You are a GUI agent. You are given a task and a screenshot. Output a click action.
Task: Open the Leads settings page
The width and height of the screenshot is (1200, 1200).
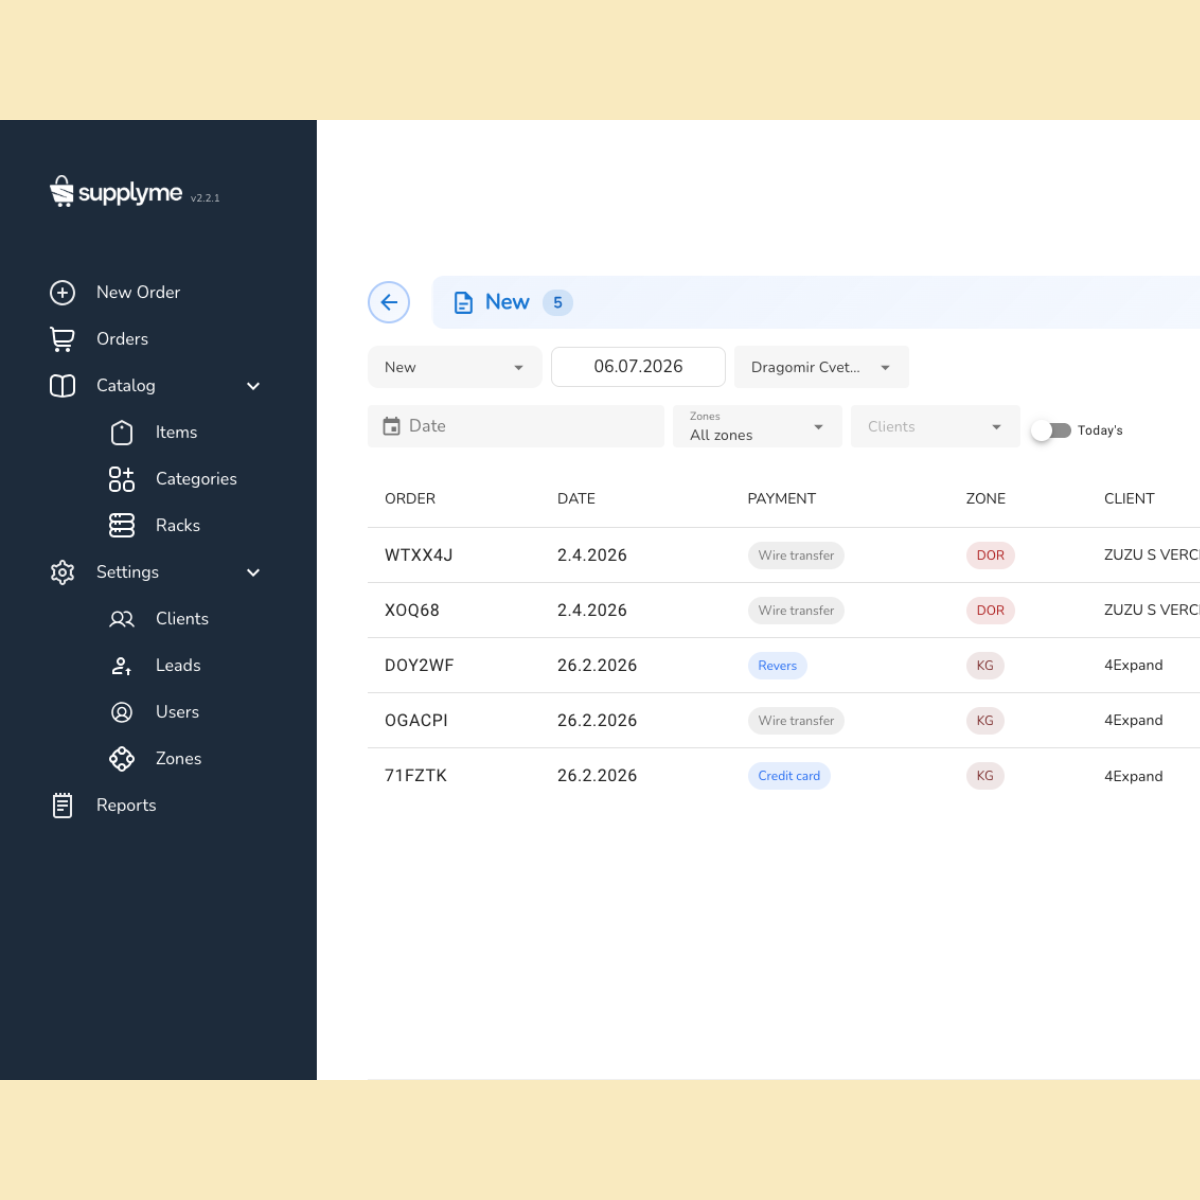(x=178, y=665)
